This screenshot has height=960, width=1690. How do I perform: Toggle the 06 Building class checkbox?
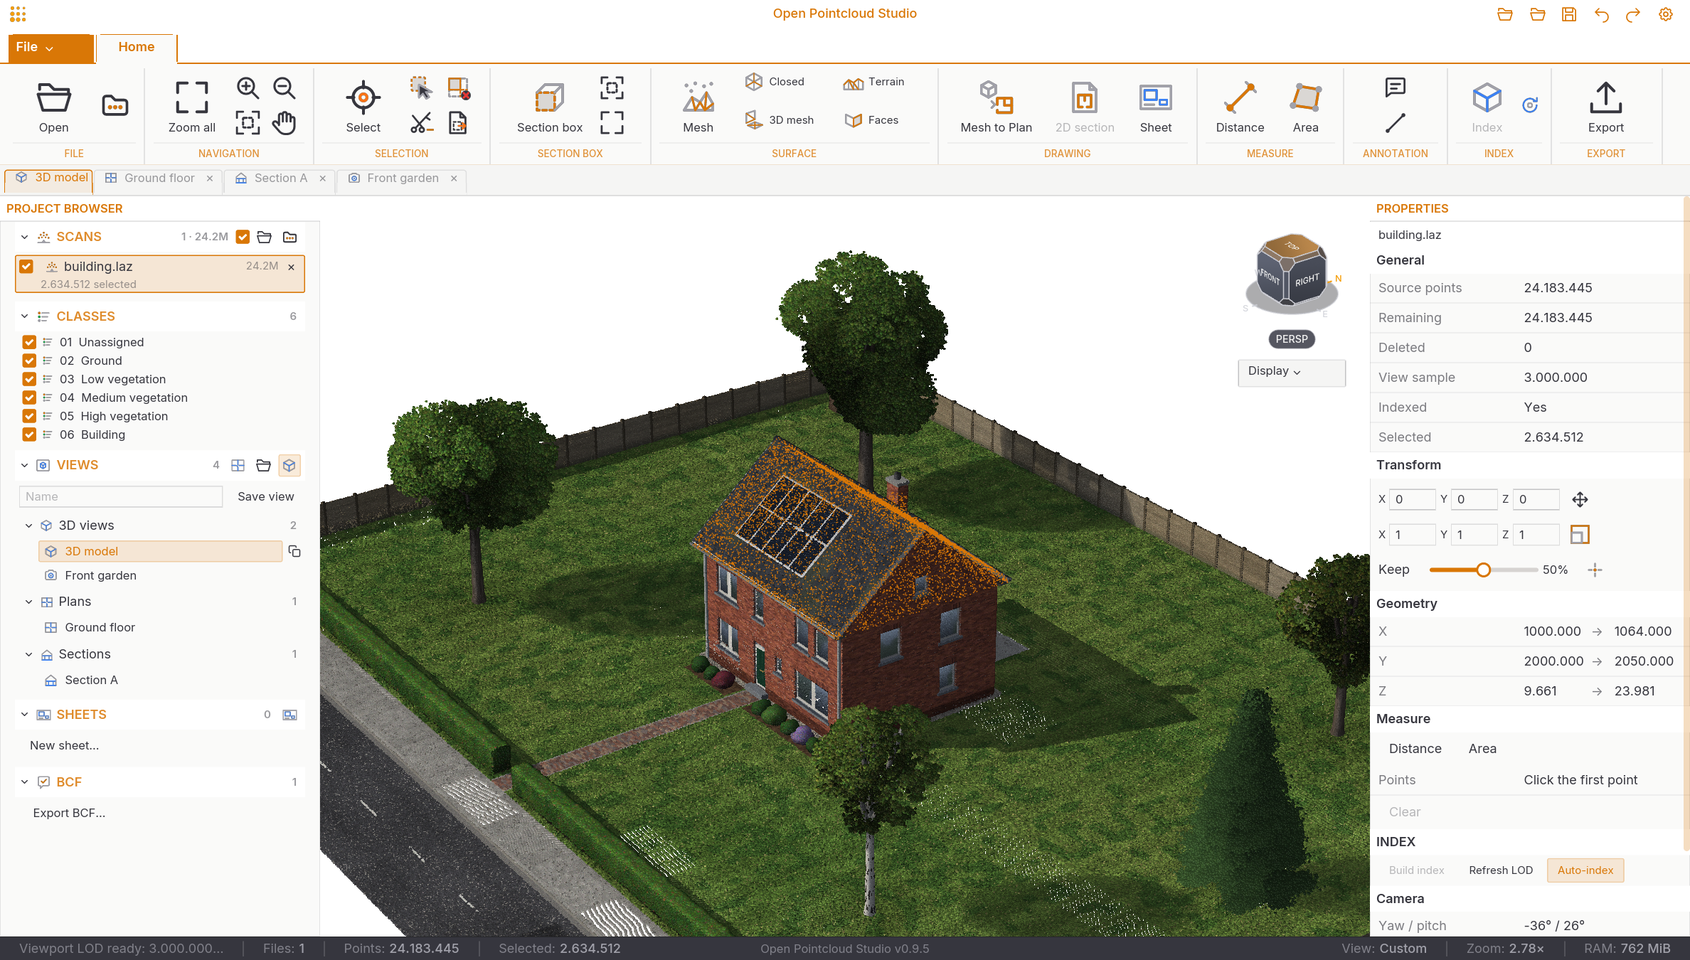(29, 435)
